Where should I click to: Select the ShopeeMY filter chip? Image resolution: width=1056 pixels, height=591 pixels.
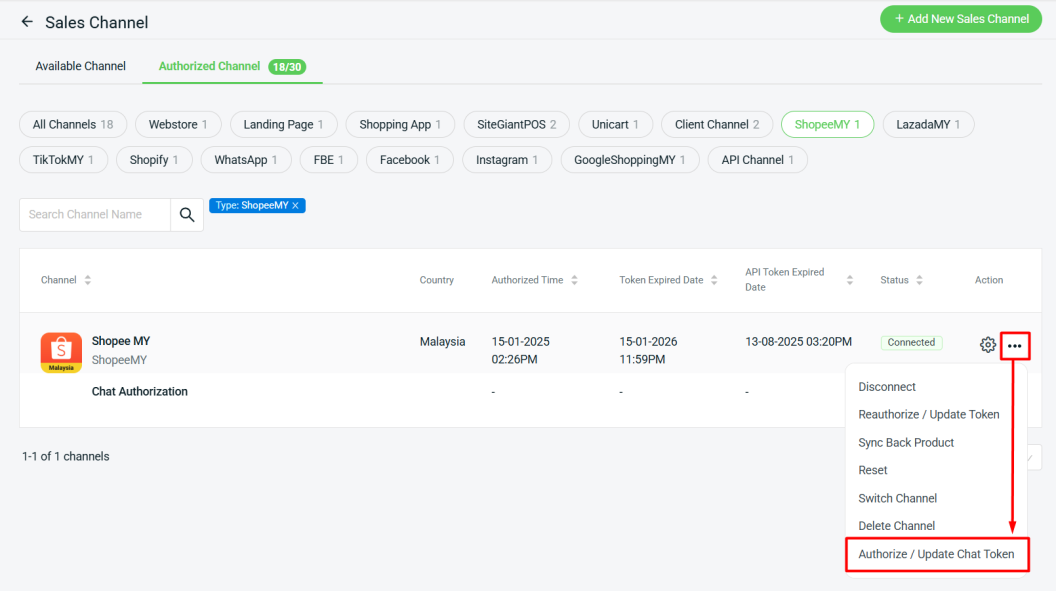[827, 125]
